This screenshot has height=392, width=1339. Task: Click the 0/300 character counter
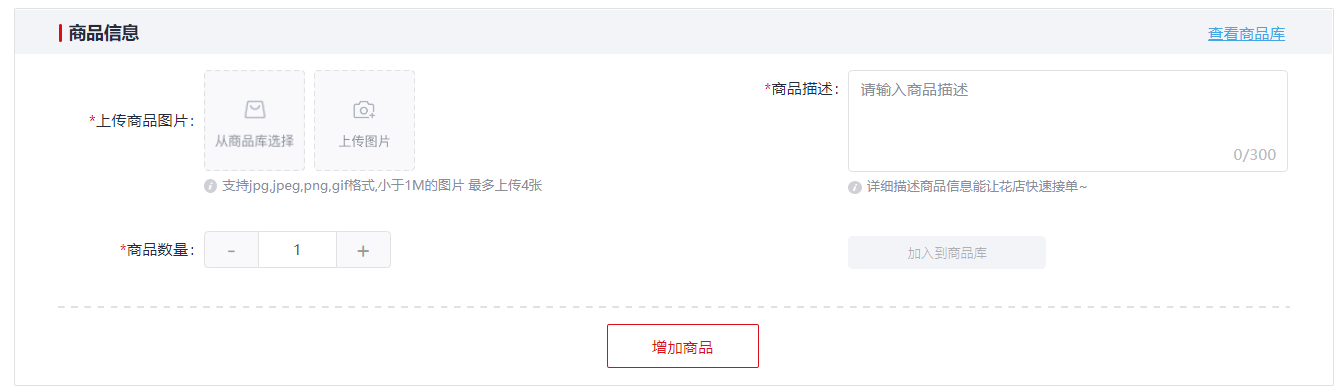pos(1255,155)
